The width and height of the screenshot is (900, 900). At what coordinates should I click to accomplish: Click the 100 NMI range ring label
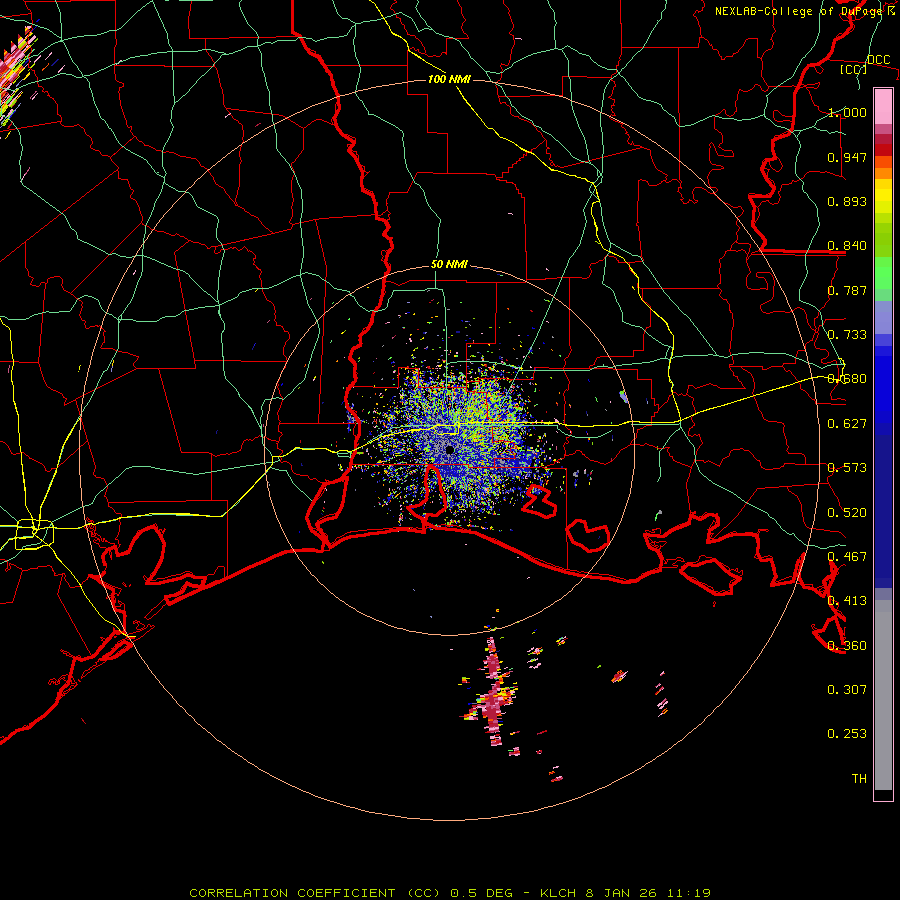coord(449,79)
